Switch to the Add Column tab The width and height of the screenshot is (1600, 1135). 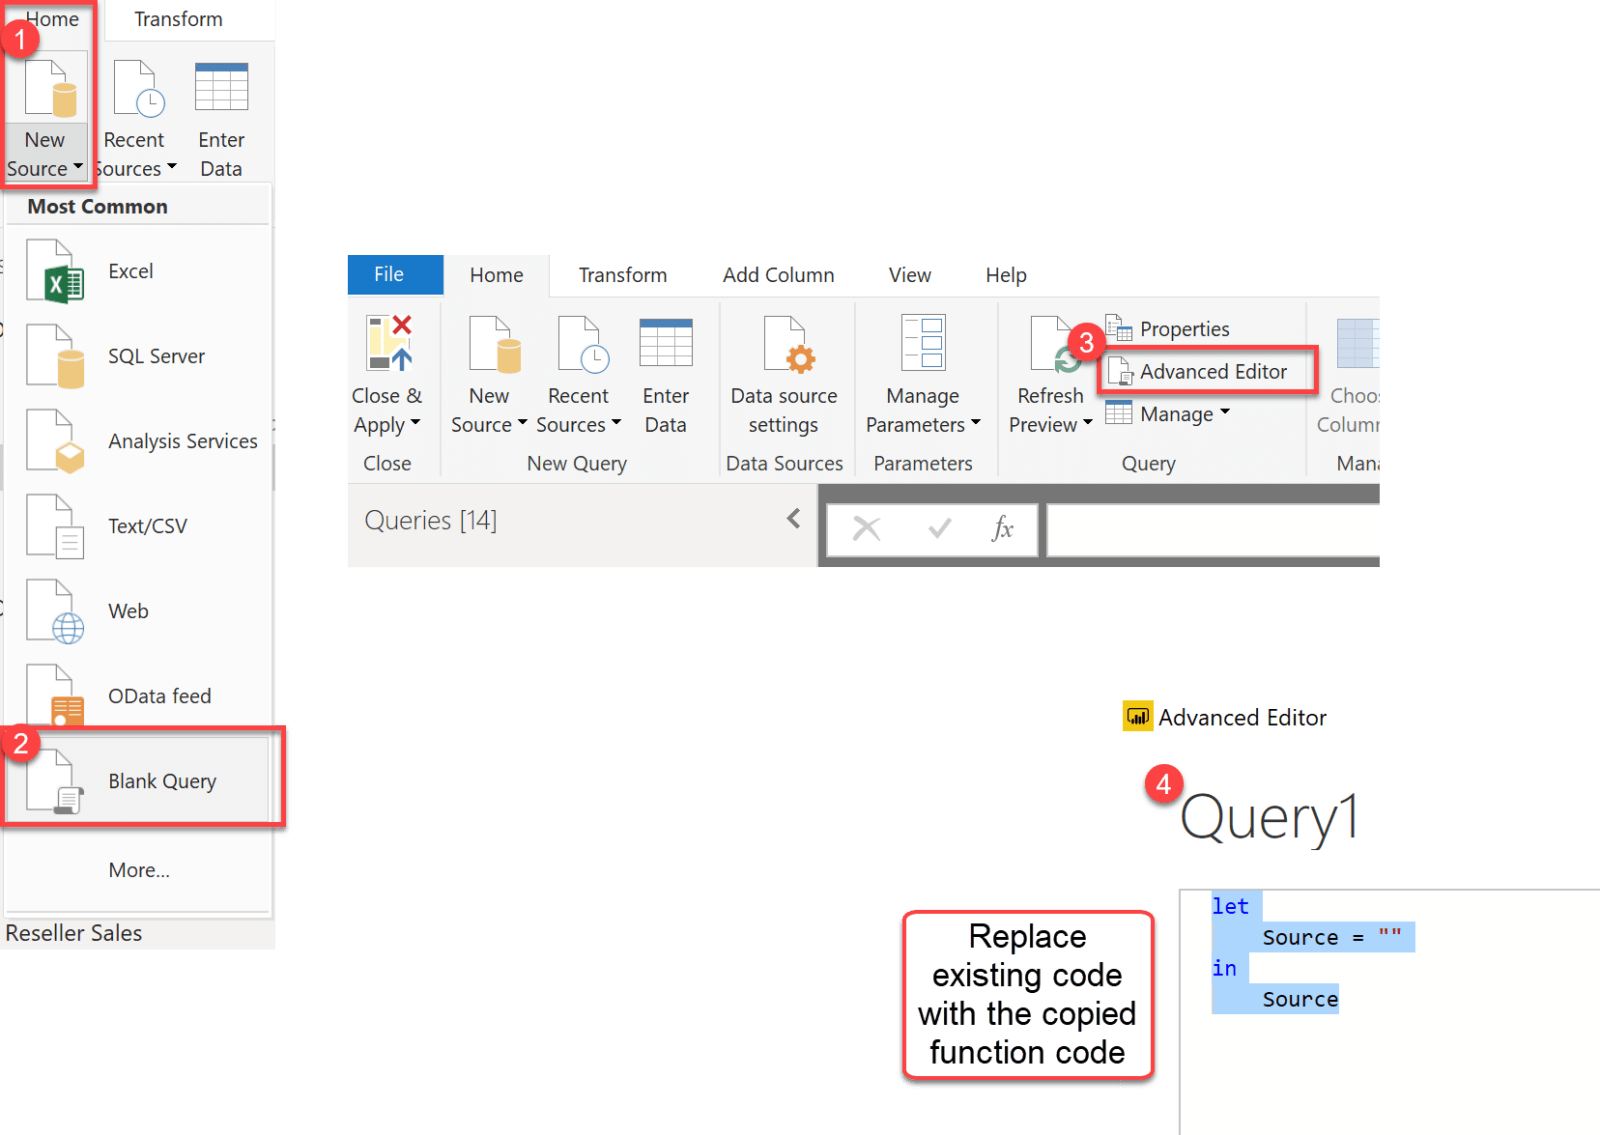coord(778,275)
